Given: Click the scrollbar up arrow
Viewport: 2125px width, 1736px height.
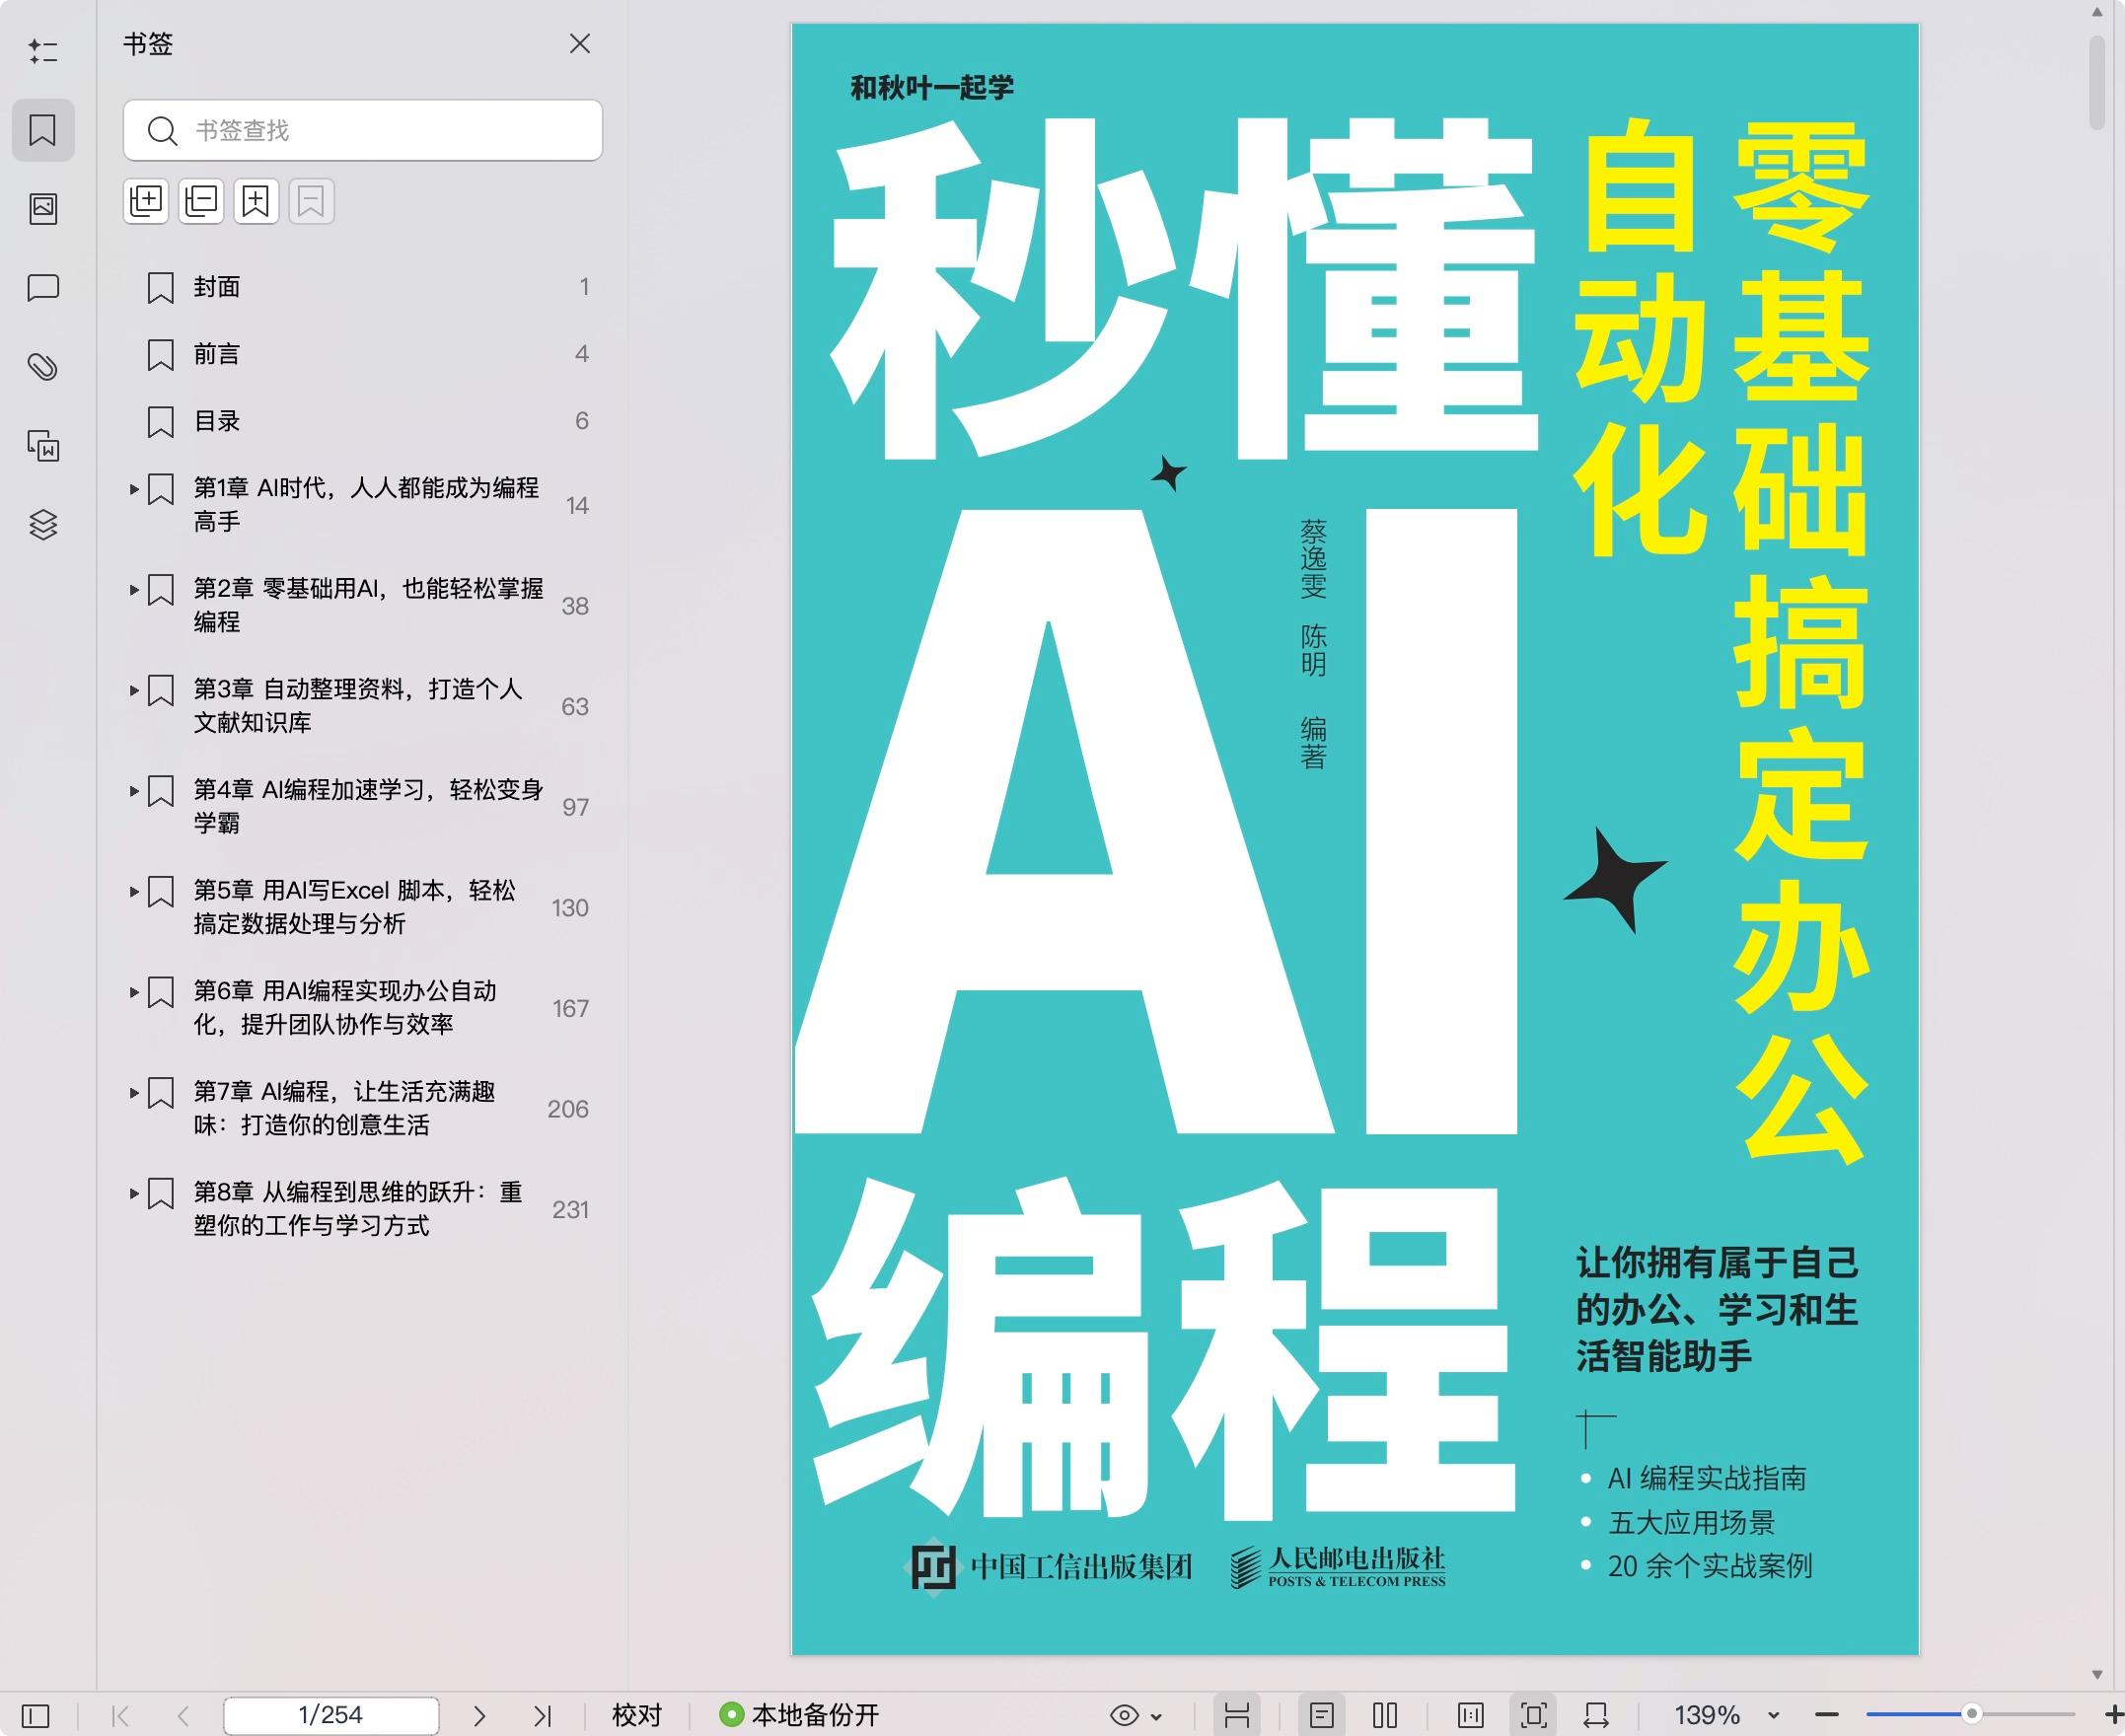Looking at the screenshot, I should click(x=2097, y=12).
